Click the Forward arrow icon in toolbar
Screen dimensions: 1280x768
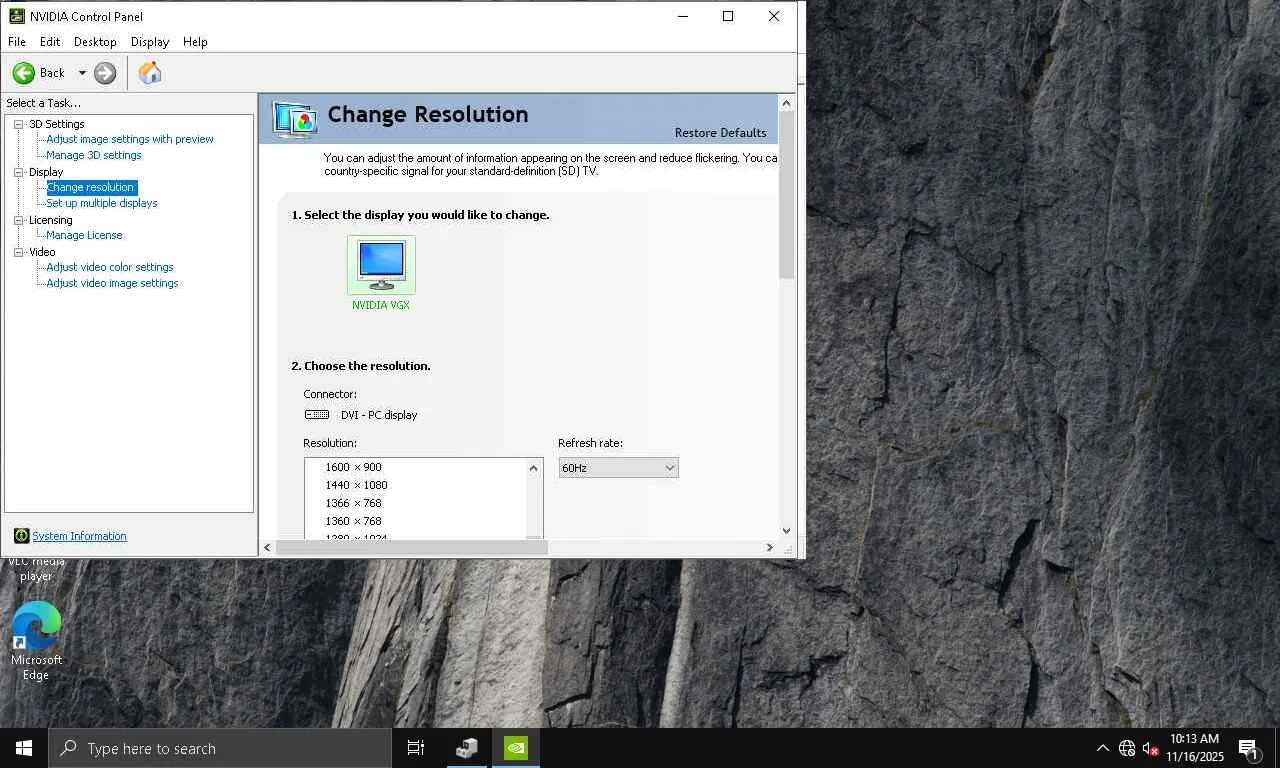105,73
